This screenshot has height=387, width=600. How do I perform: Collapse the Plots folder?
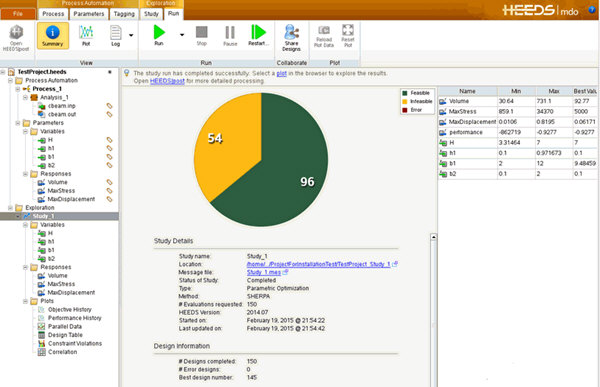[x=25, y=301]
